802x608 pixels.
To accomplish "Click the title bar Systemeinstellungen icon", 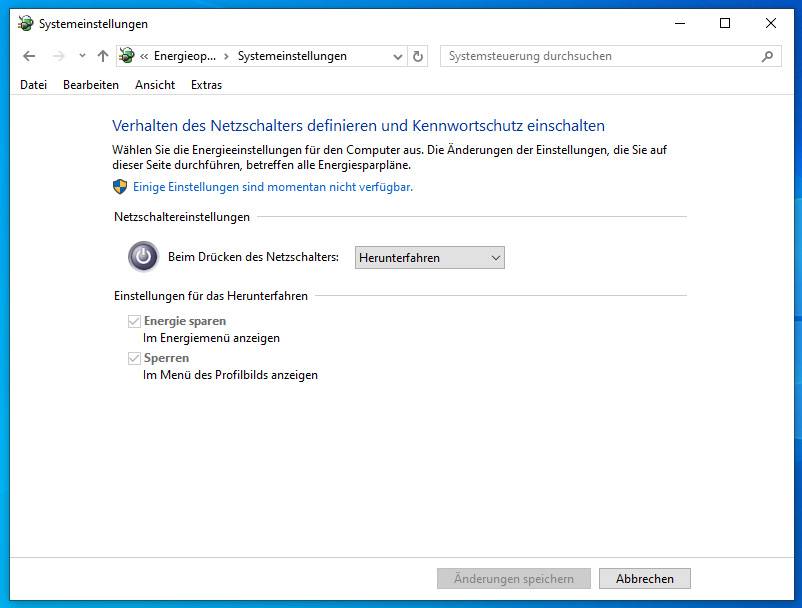I will point(25,23).
